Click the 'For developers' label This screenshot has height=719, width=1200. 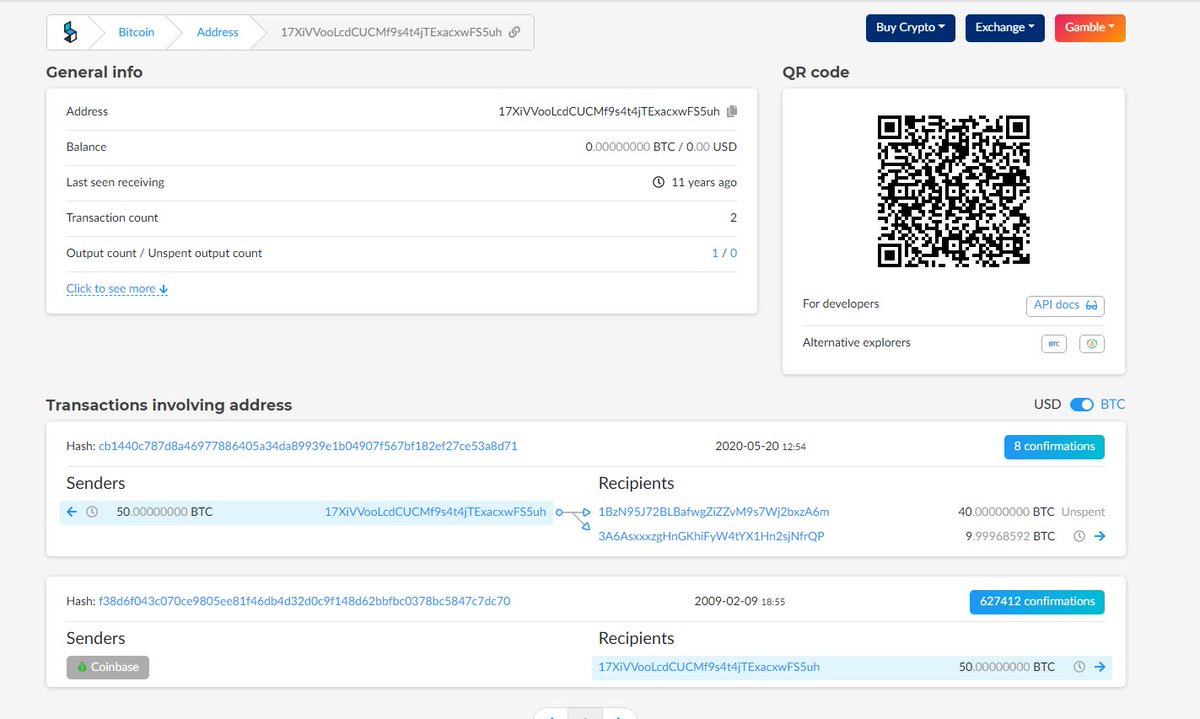point(841,304)
